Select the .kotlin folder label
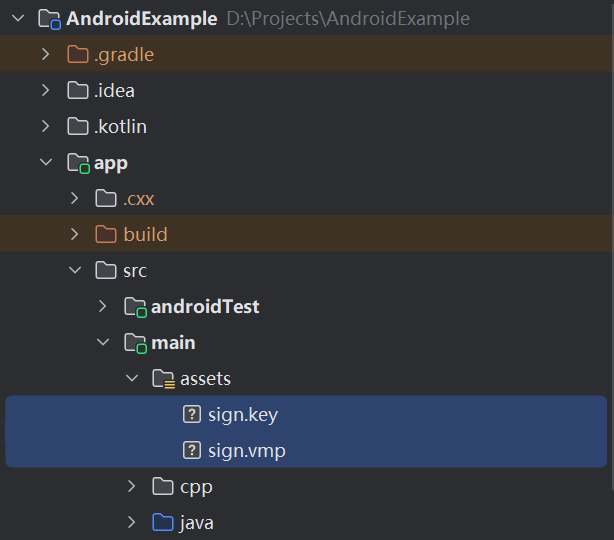 point(120,127)
